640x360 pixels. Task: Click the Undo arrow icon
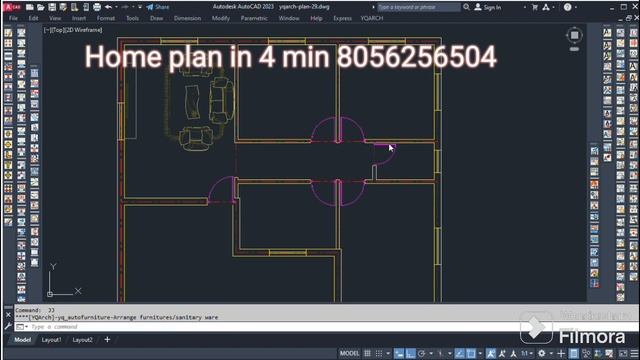coord(108,7)
